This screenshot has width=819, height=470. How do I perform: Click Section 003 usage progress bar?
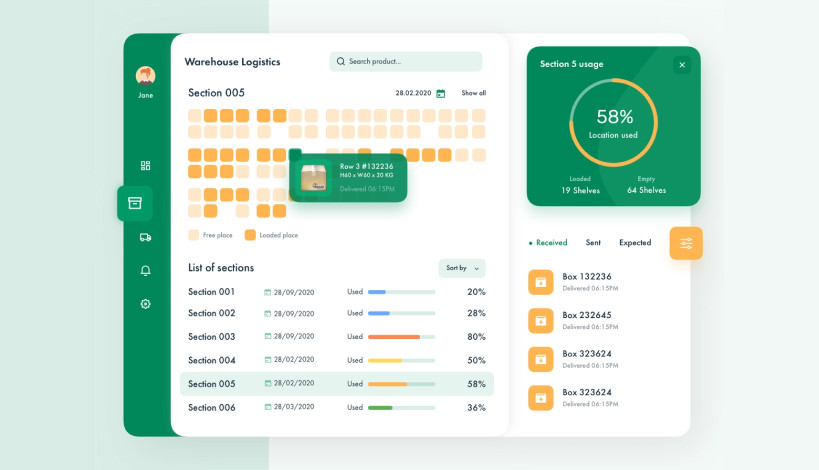401,337
